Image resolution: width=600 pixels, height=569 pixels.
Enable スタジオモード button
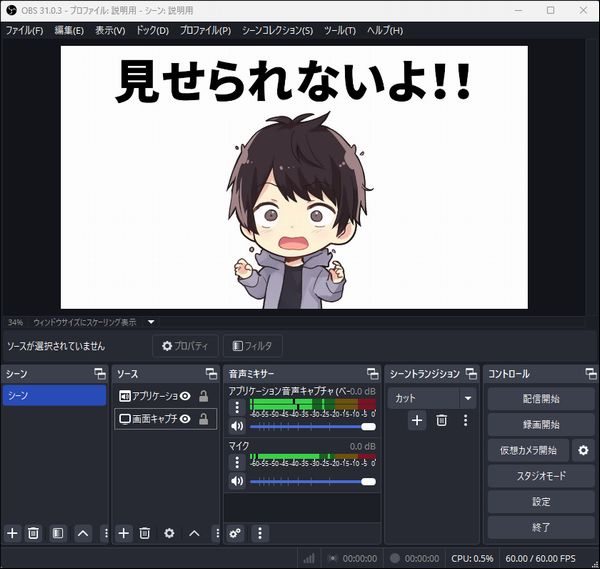[541, 476]
